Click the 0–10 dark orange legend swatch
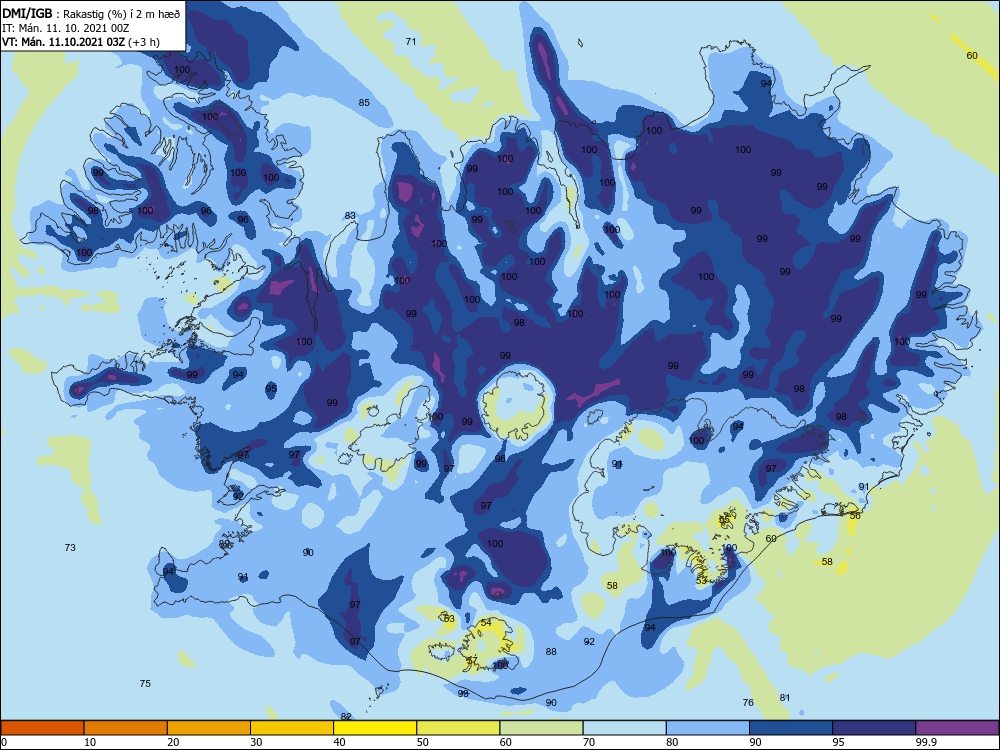The image size is (1000, 750). (42, 728)
